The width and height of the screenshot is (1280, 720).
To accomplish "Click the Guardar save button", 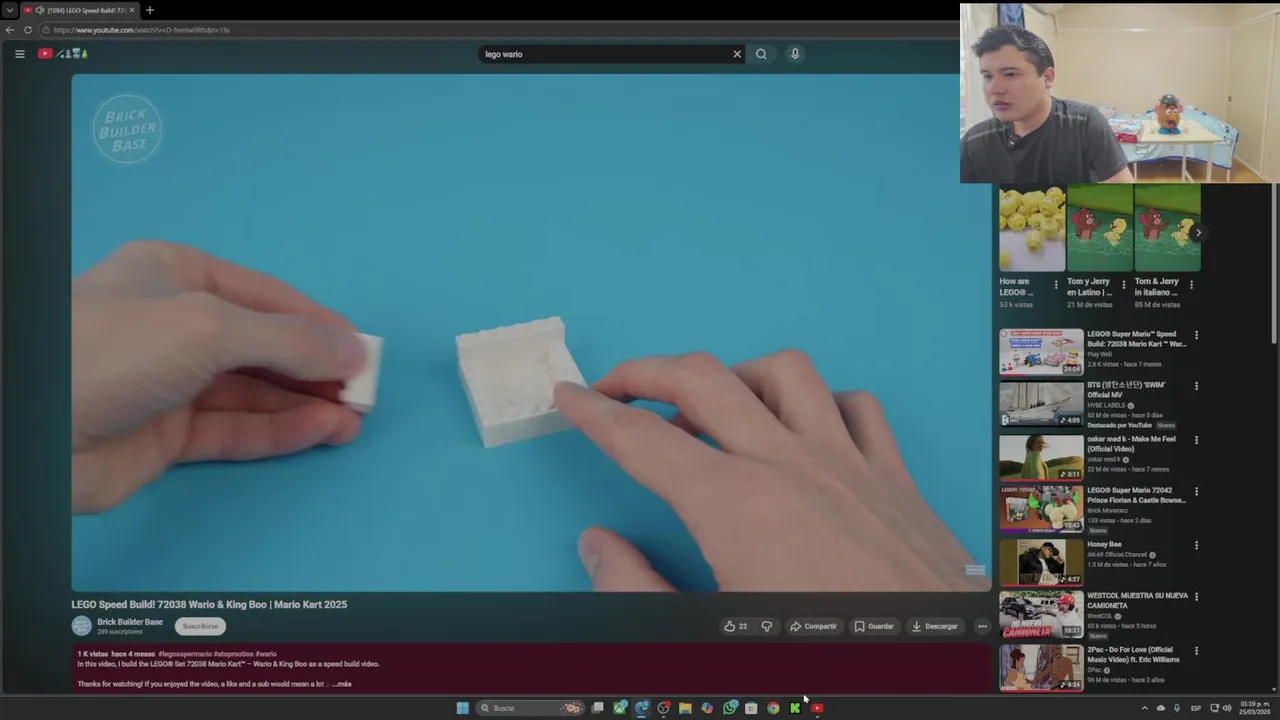I will [x=874, y=626].
